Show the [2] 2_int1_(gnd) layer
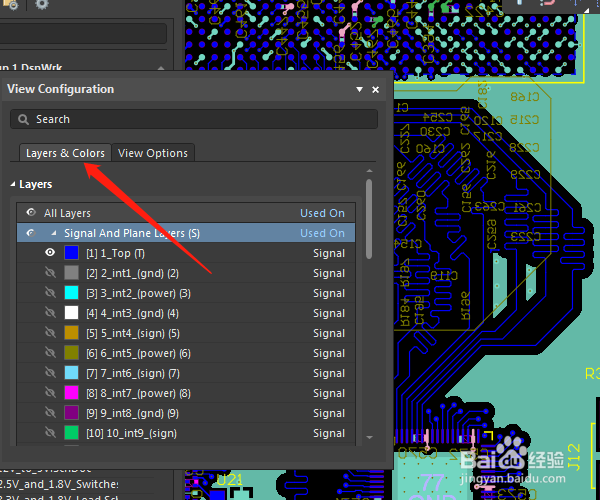The width and height of the screenshot is (600, 500). [x=50, y=272]
